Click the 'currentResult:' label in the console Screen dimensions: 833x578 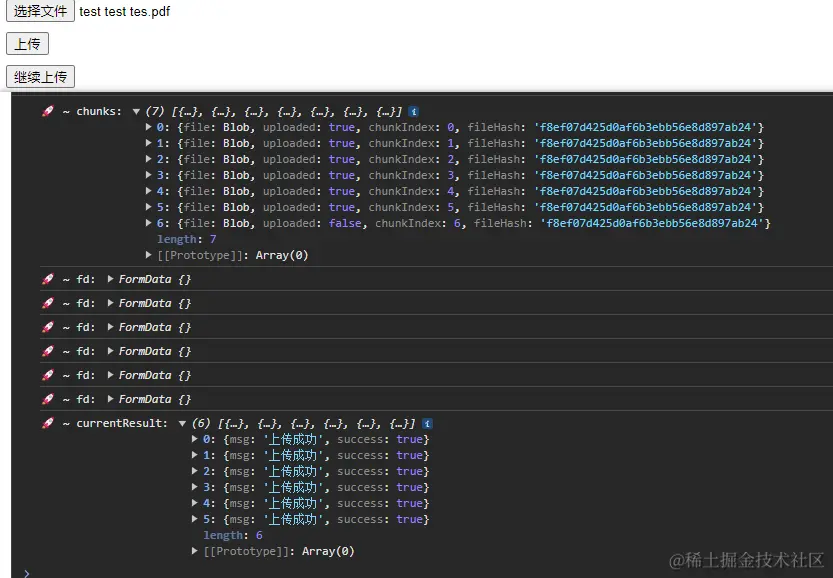tap(122, 423)
